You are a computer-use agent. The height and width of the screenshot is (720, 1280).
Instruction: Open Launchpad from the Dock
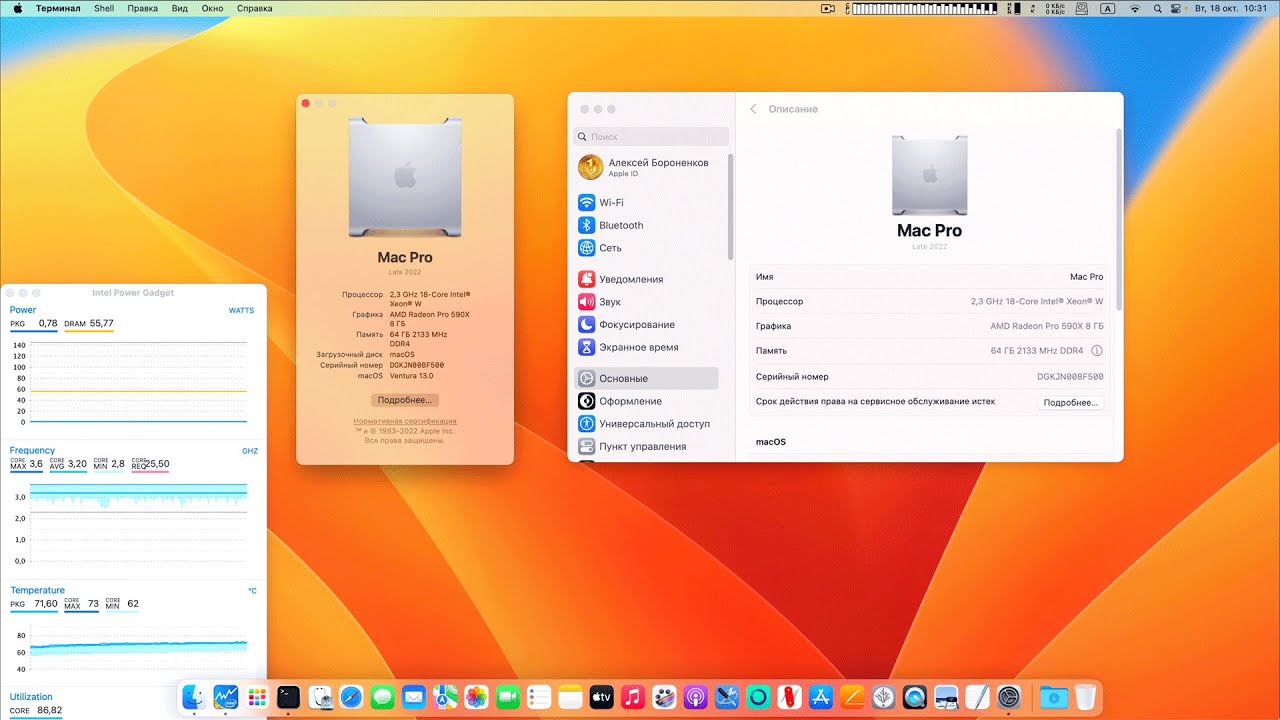pos(257,697)
